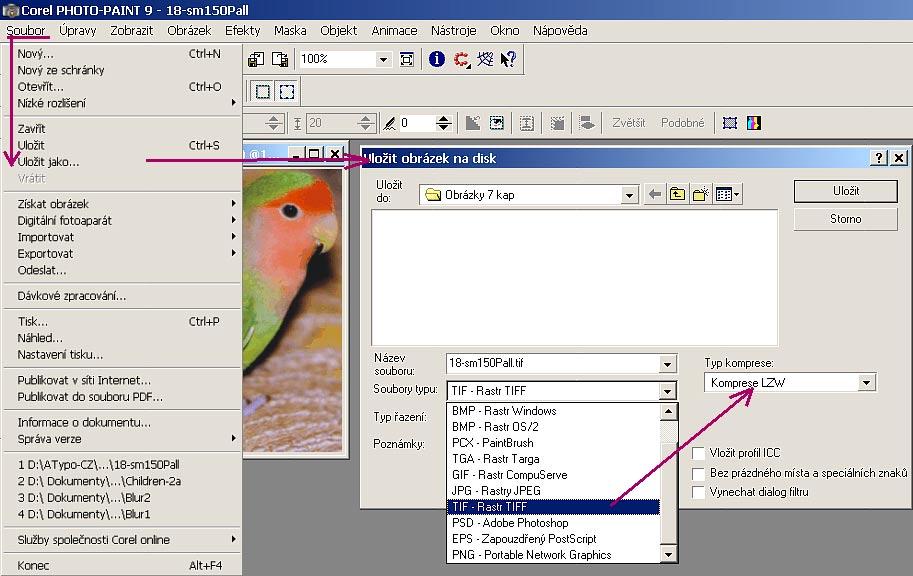Click the Název souboru file name field
Image resolution: width=913 pixels, height=576 pixels.
[x=553, y=363]
